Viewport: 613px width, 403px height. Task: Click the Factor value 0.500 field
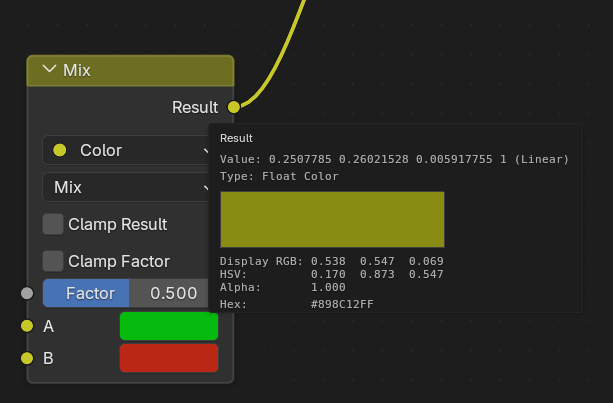click(172, 293)
